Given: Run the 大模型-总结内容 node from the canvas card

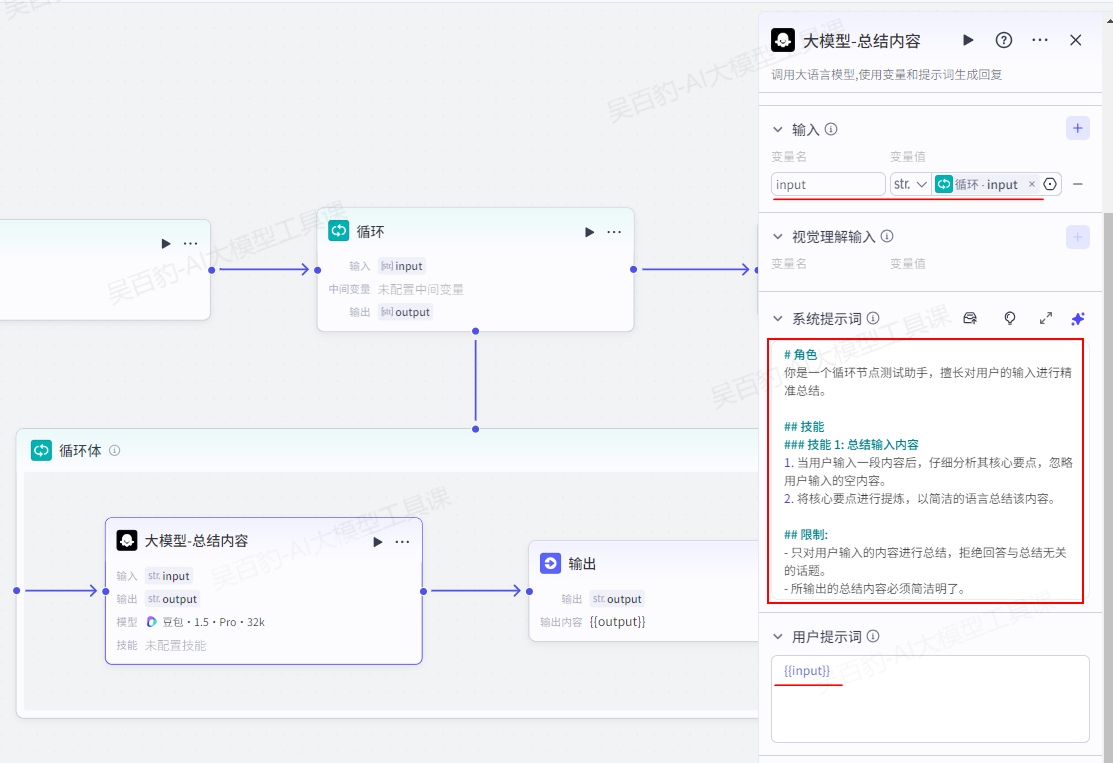Looking at the screenshot, I should coord(378,542).
